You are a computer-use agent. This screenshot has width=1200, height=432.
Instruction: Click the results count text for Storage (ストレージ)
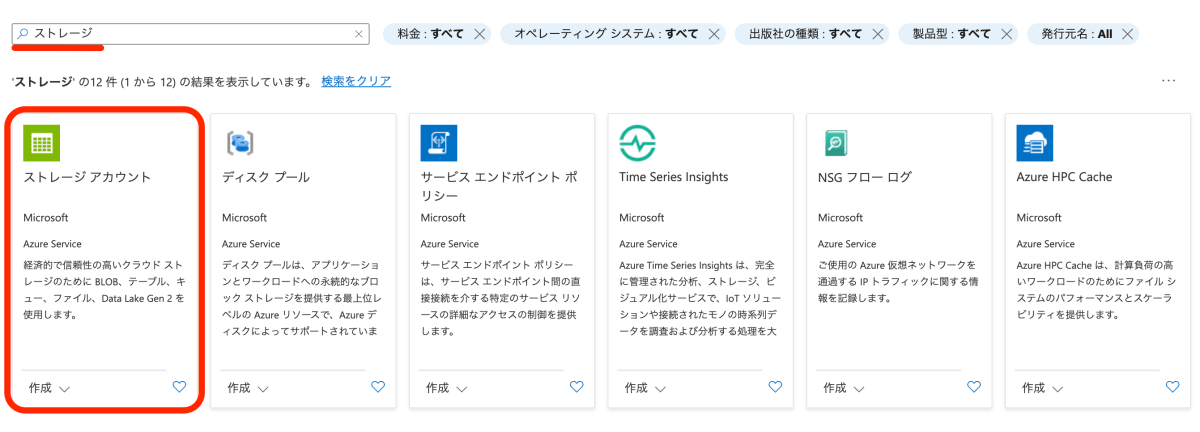pos(162,81)
